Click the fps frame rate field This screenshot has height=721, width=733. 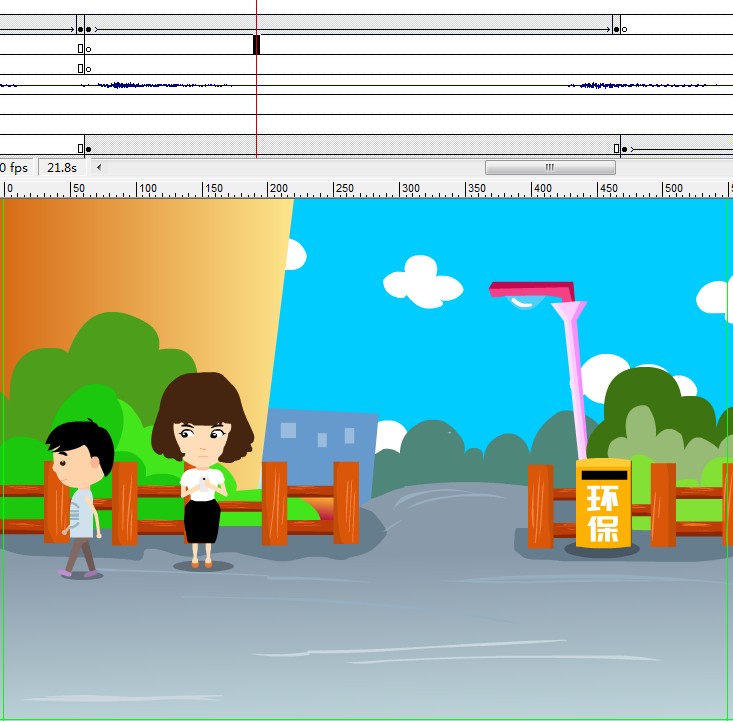click(17, 167)
